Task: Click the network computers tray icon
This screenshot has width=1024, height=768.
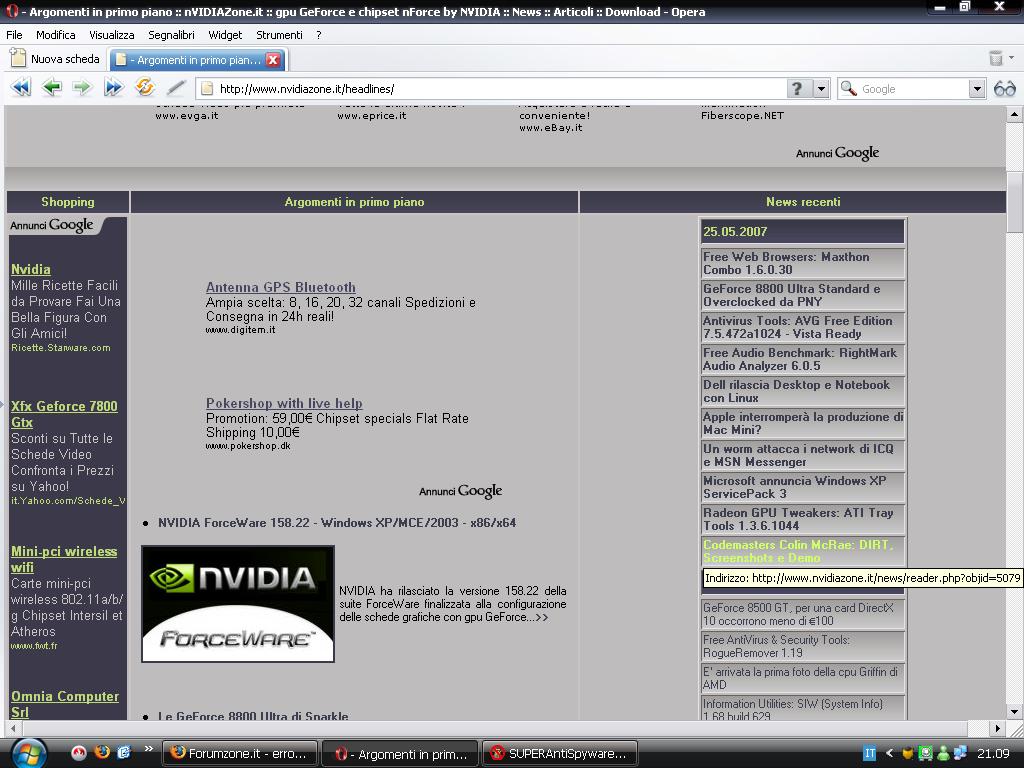Action: (x=960, y=754)
